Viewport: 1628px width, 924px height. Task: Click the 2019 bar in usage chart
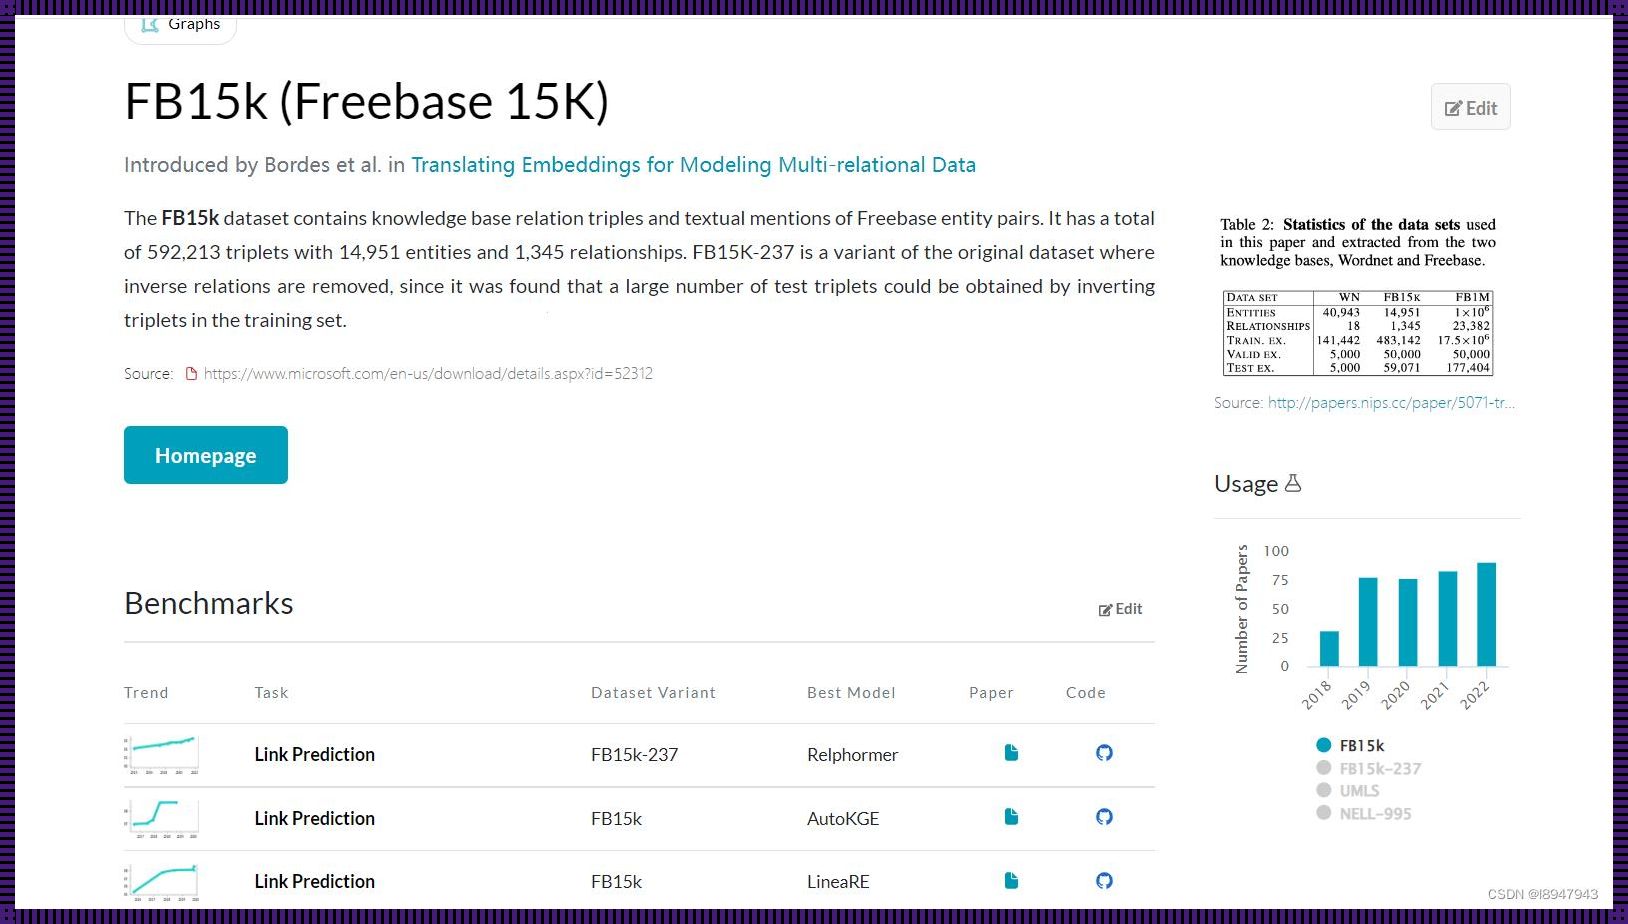1368,622
